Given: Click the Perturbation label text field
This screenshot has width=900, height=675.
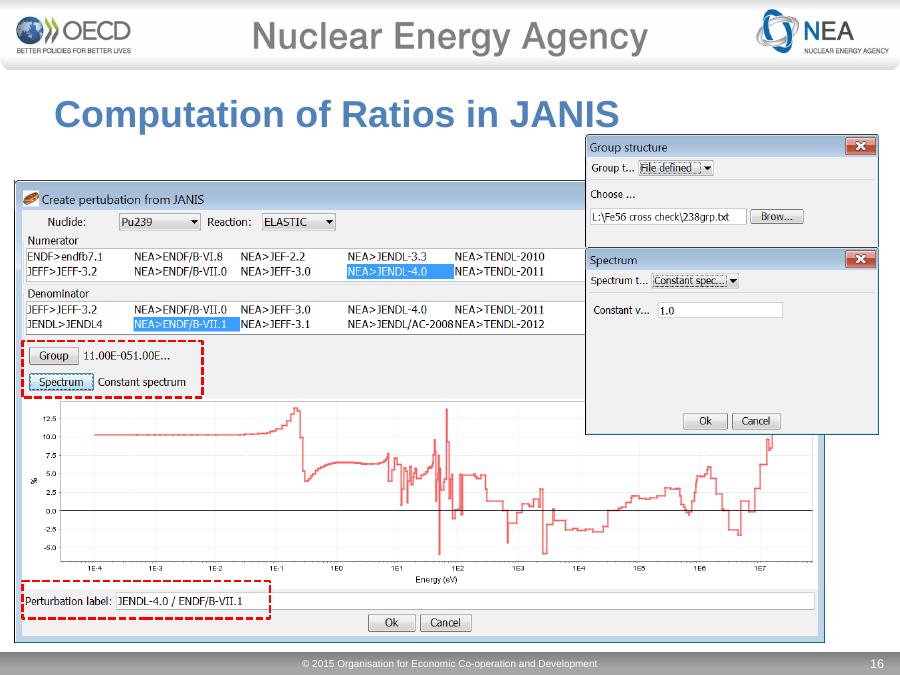Looking at the screenshot, I should tap(465, 601).
